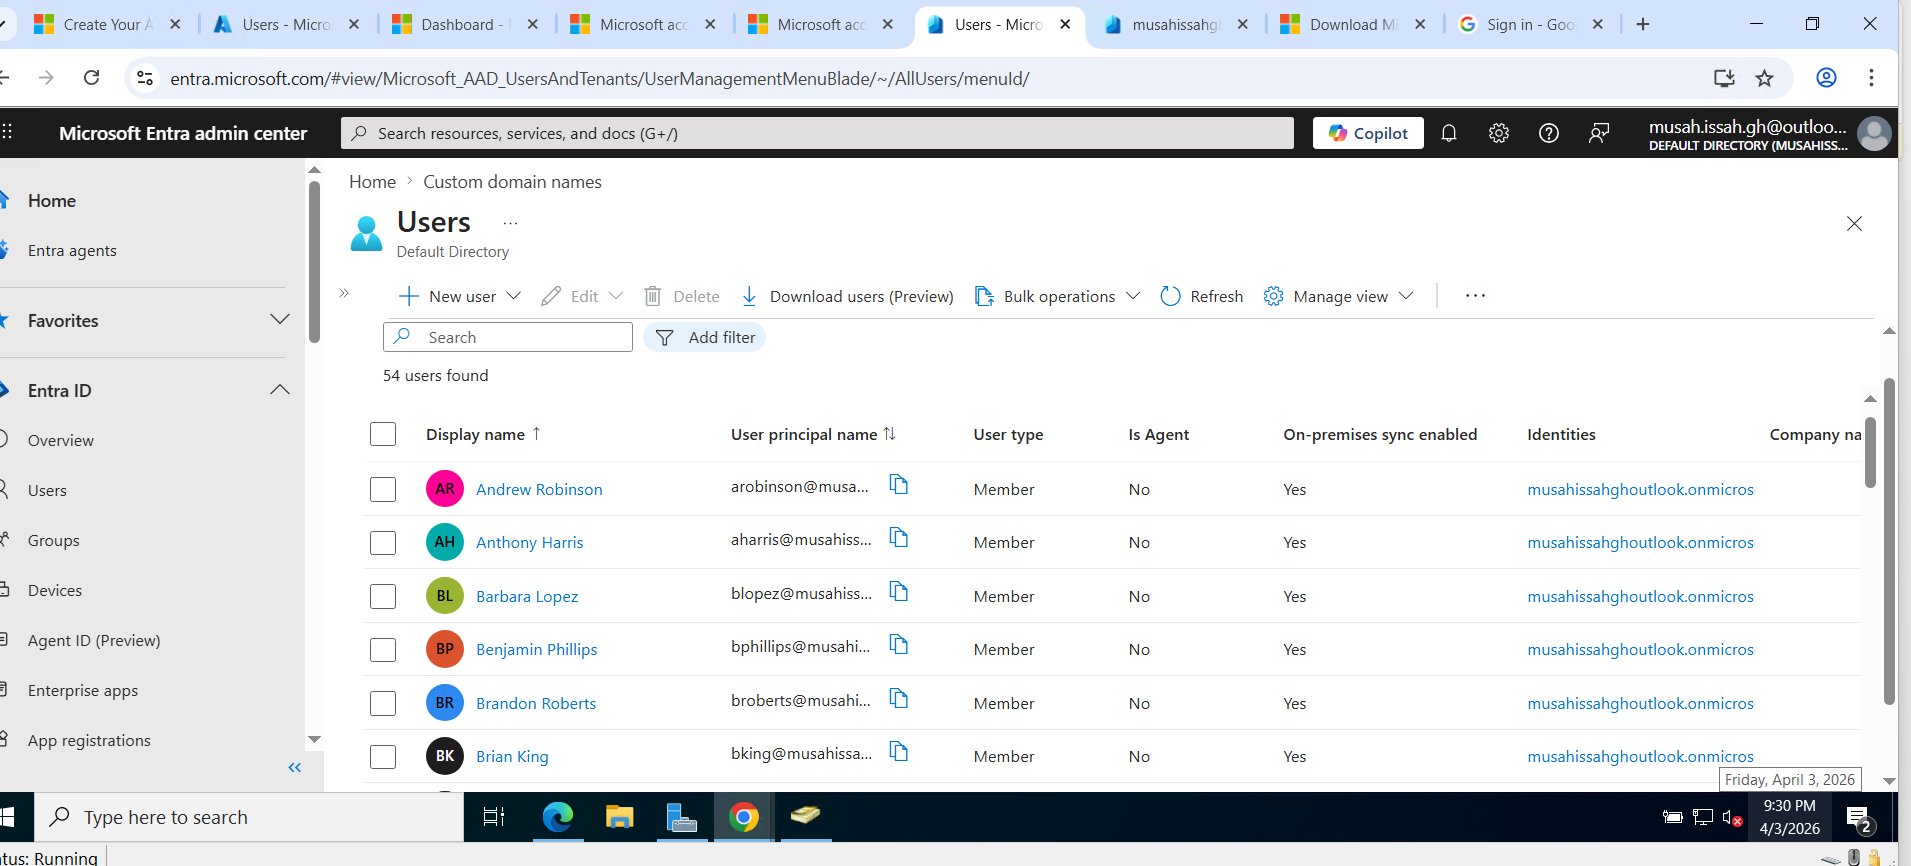The image size is (1911, 866).
Task: Open the Copilot button
Action: [x=1368, y=133]
